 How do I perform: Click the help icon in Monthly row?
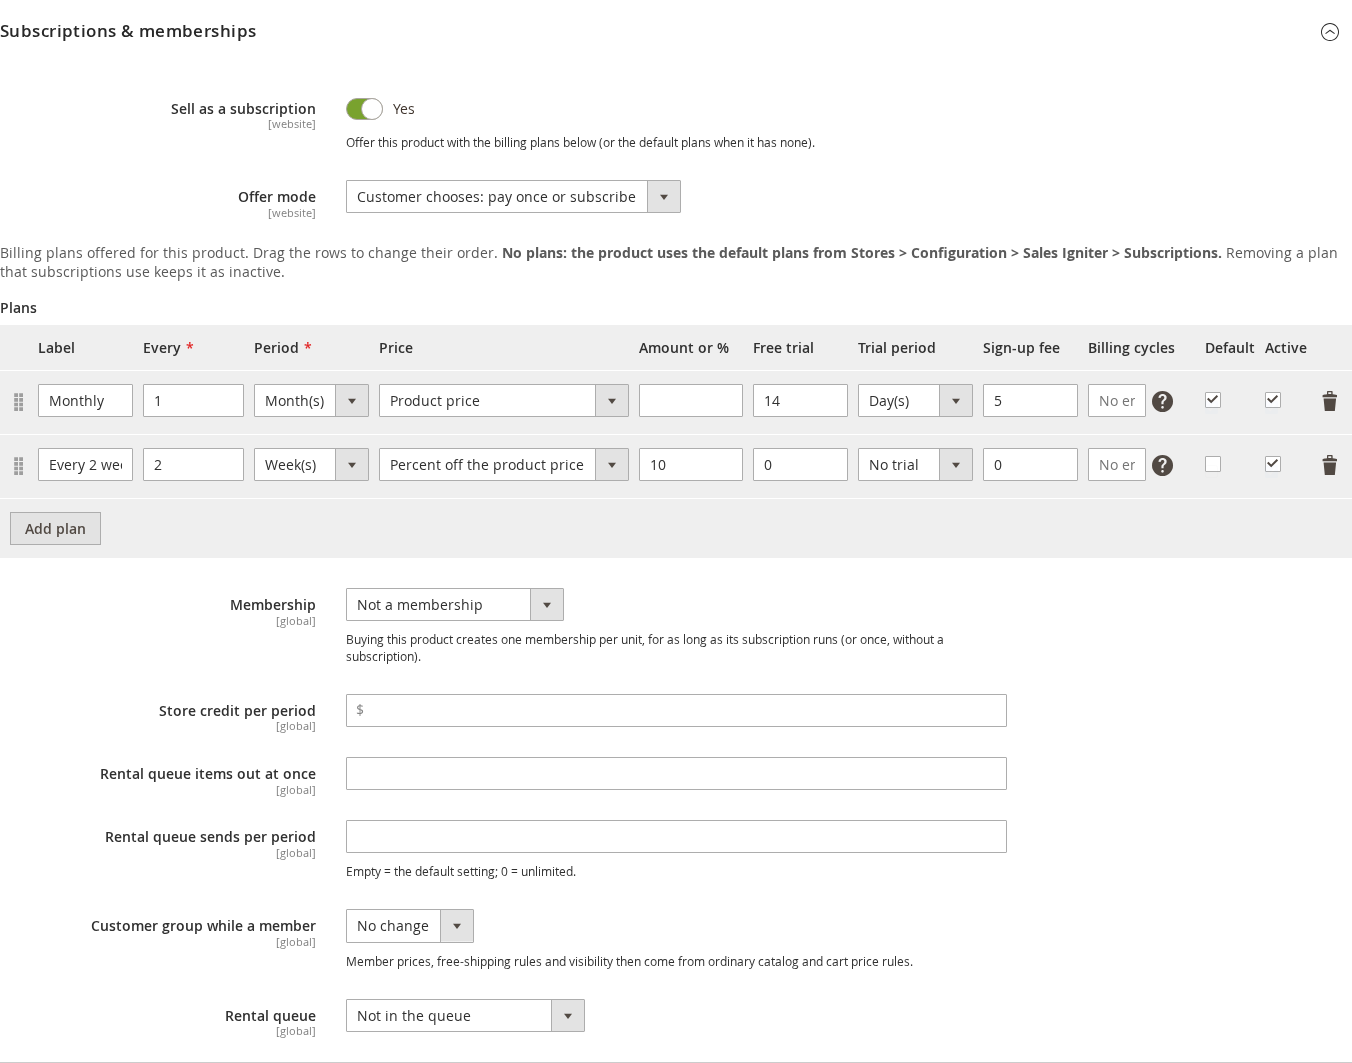pos(1162,401)
